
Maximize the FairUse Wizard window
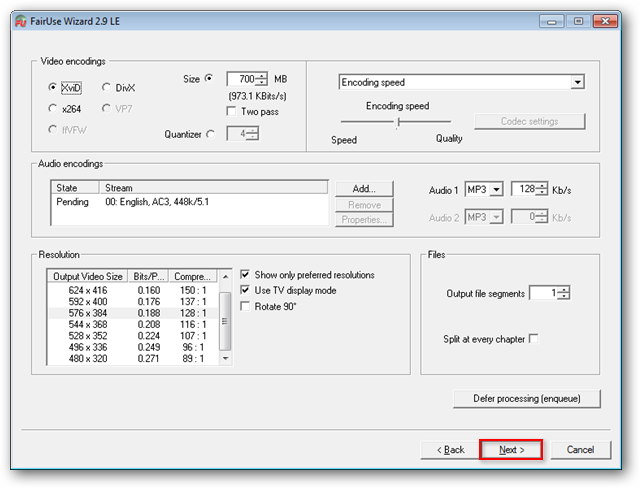point(578,21)
